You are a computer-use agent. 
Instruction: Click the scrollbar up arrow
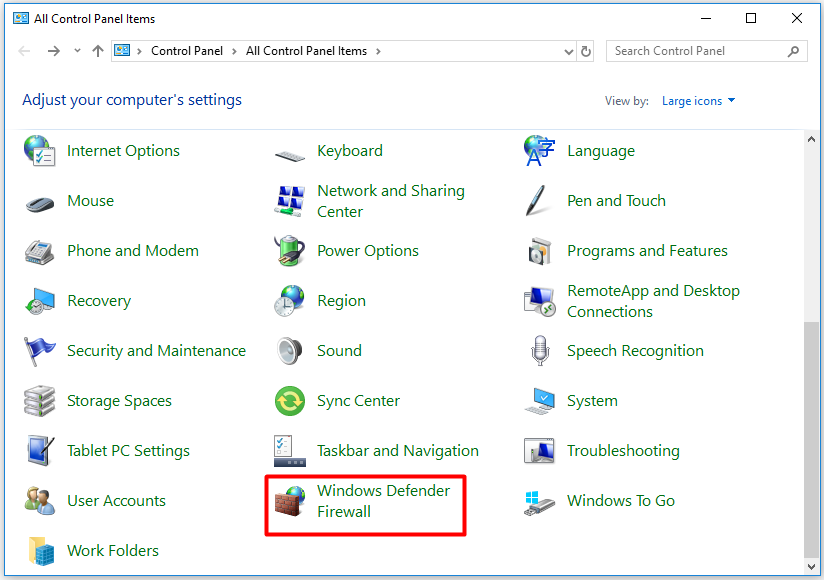click(811, 139)
